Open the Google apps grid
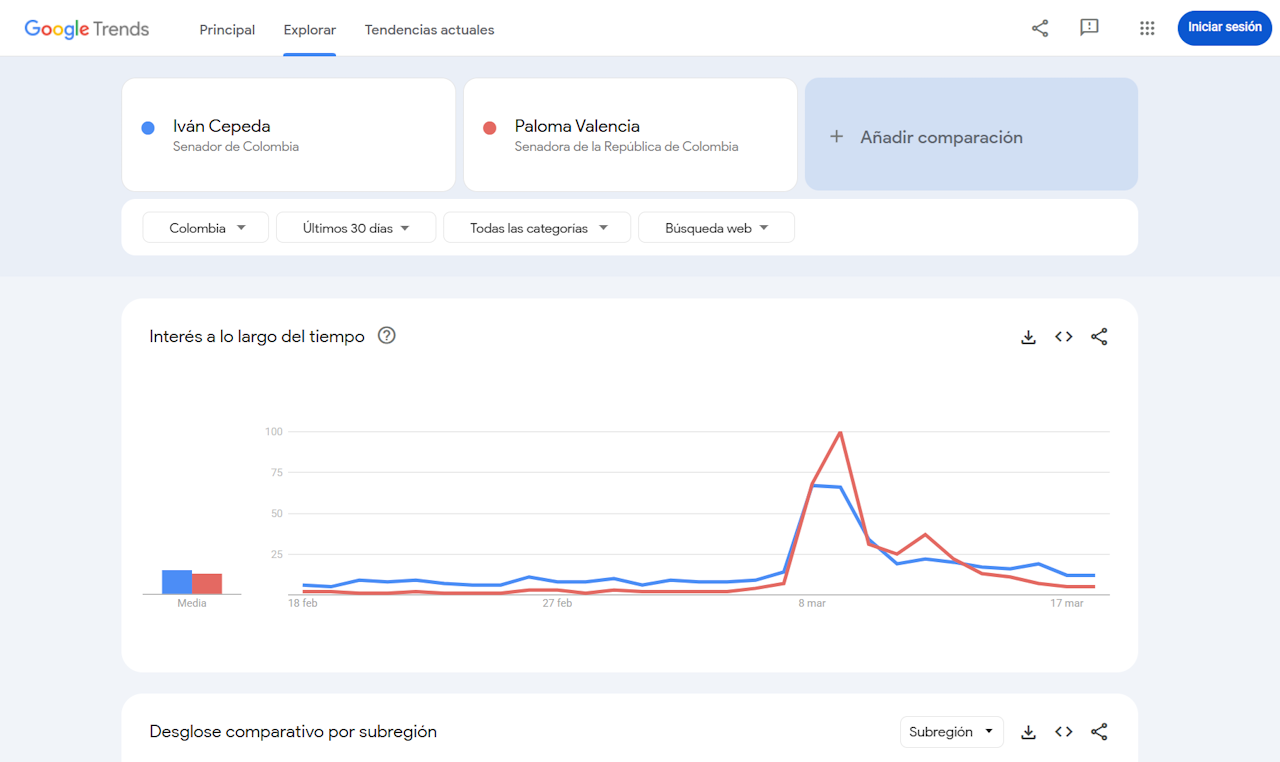The height and width of the screenshot is (762, 1280). (x=1147, y=28)
